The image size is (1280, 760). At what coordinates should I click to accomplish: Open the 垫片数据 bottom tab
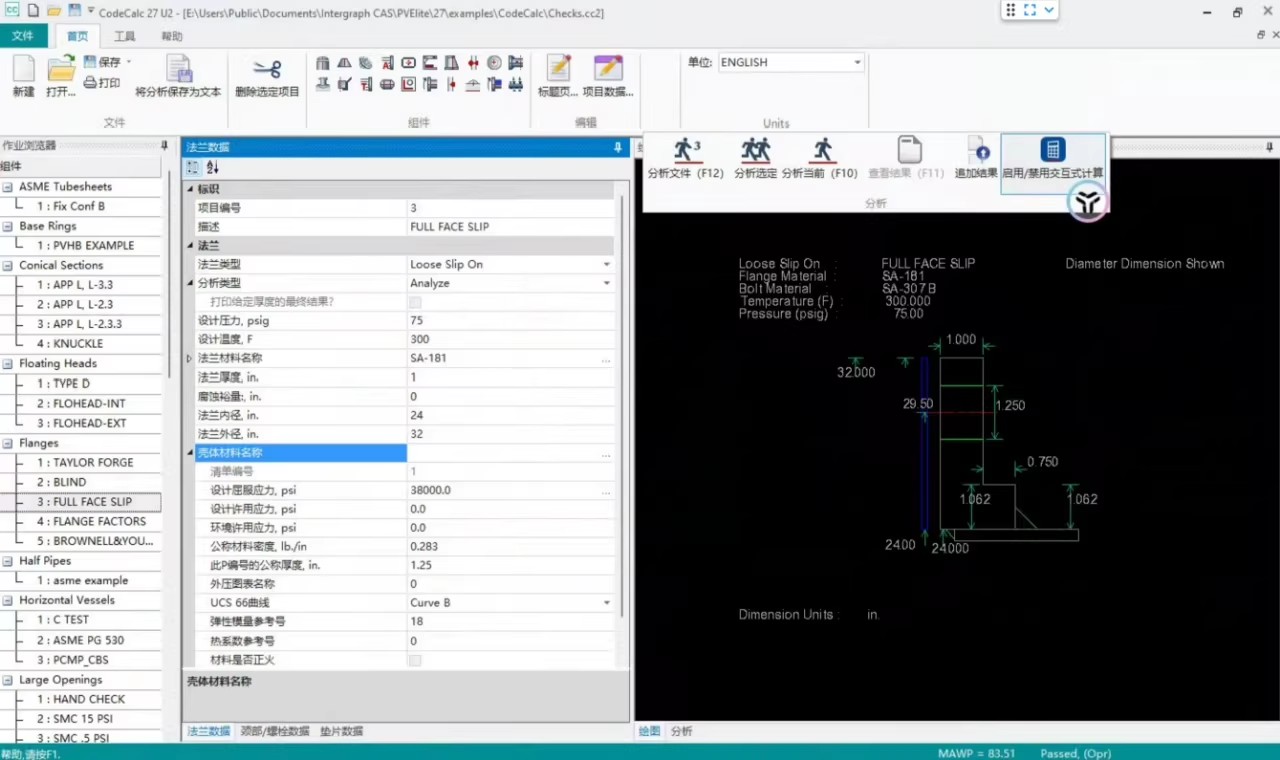[x=343, y=731]
